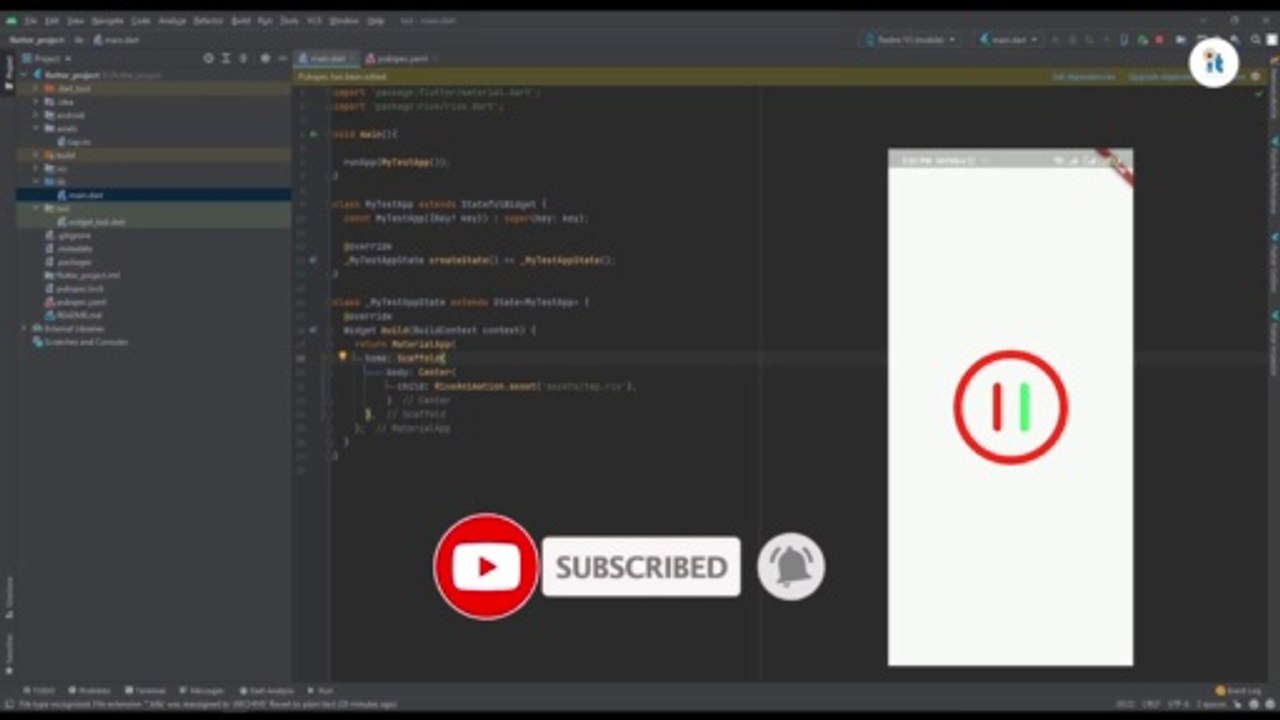Select tap.riv in assets folder
Image resolution: width=1280 pixels, height=720 pixels.
[x=74, y=142]
